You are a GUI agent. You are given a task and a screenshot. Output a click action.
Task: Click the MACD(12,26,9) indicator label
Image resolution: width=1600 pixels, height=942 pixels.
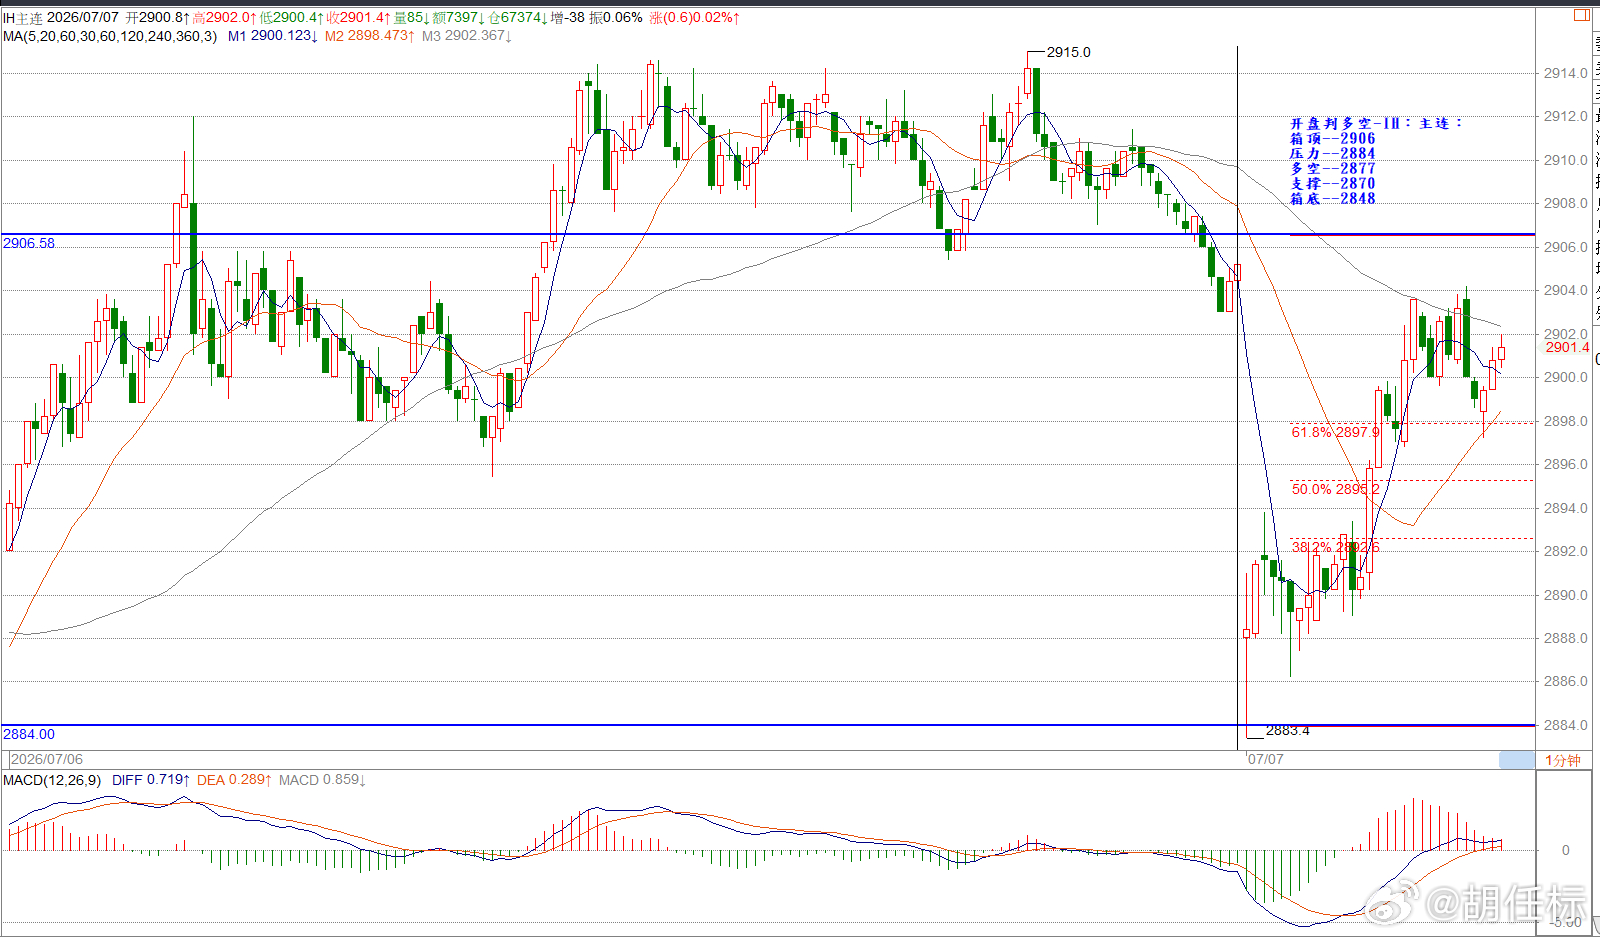52,780
